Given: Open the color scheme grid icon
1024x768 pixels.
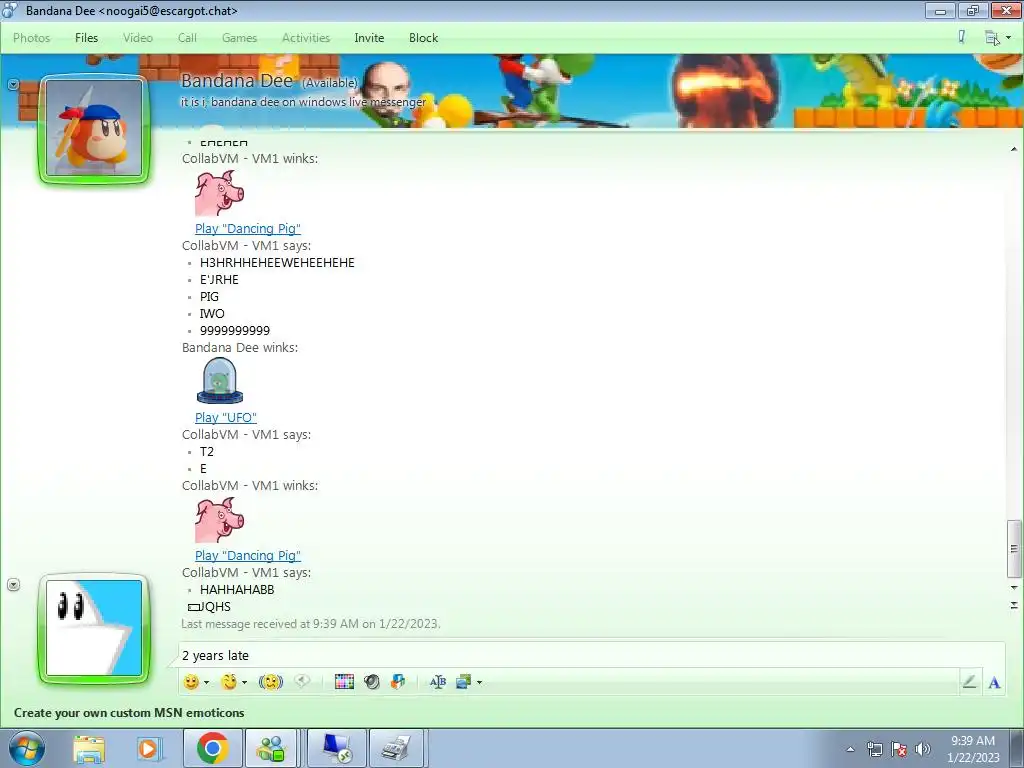Looking at the screenshot, I should coord(344,682).
